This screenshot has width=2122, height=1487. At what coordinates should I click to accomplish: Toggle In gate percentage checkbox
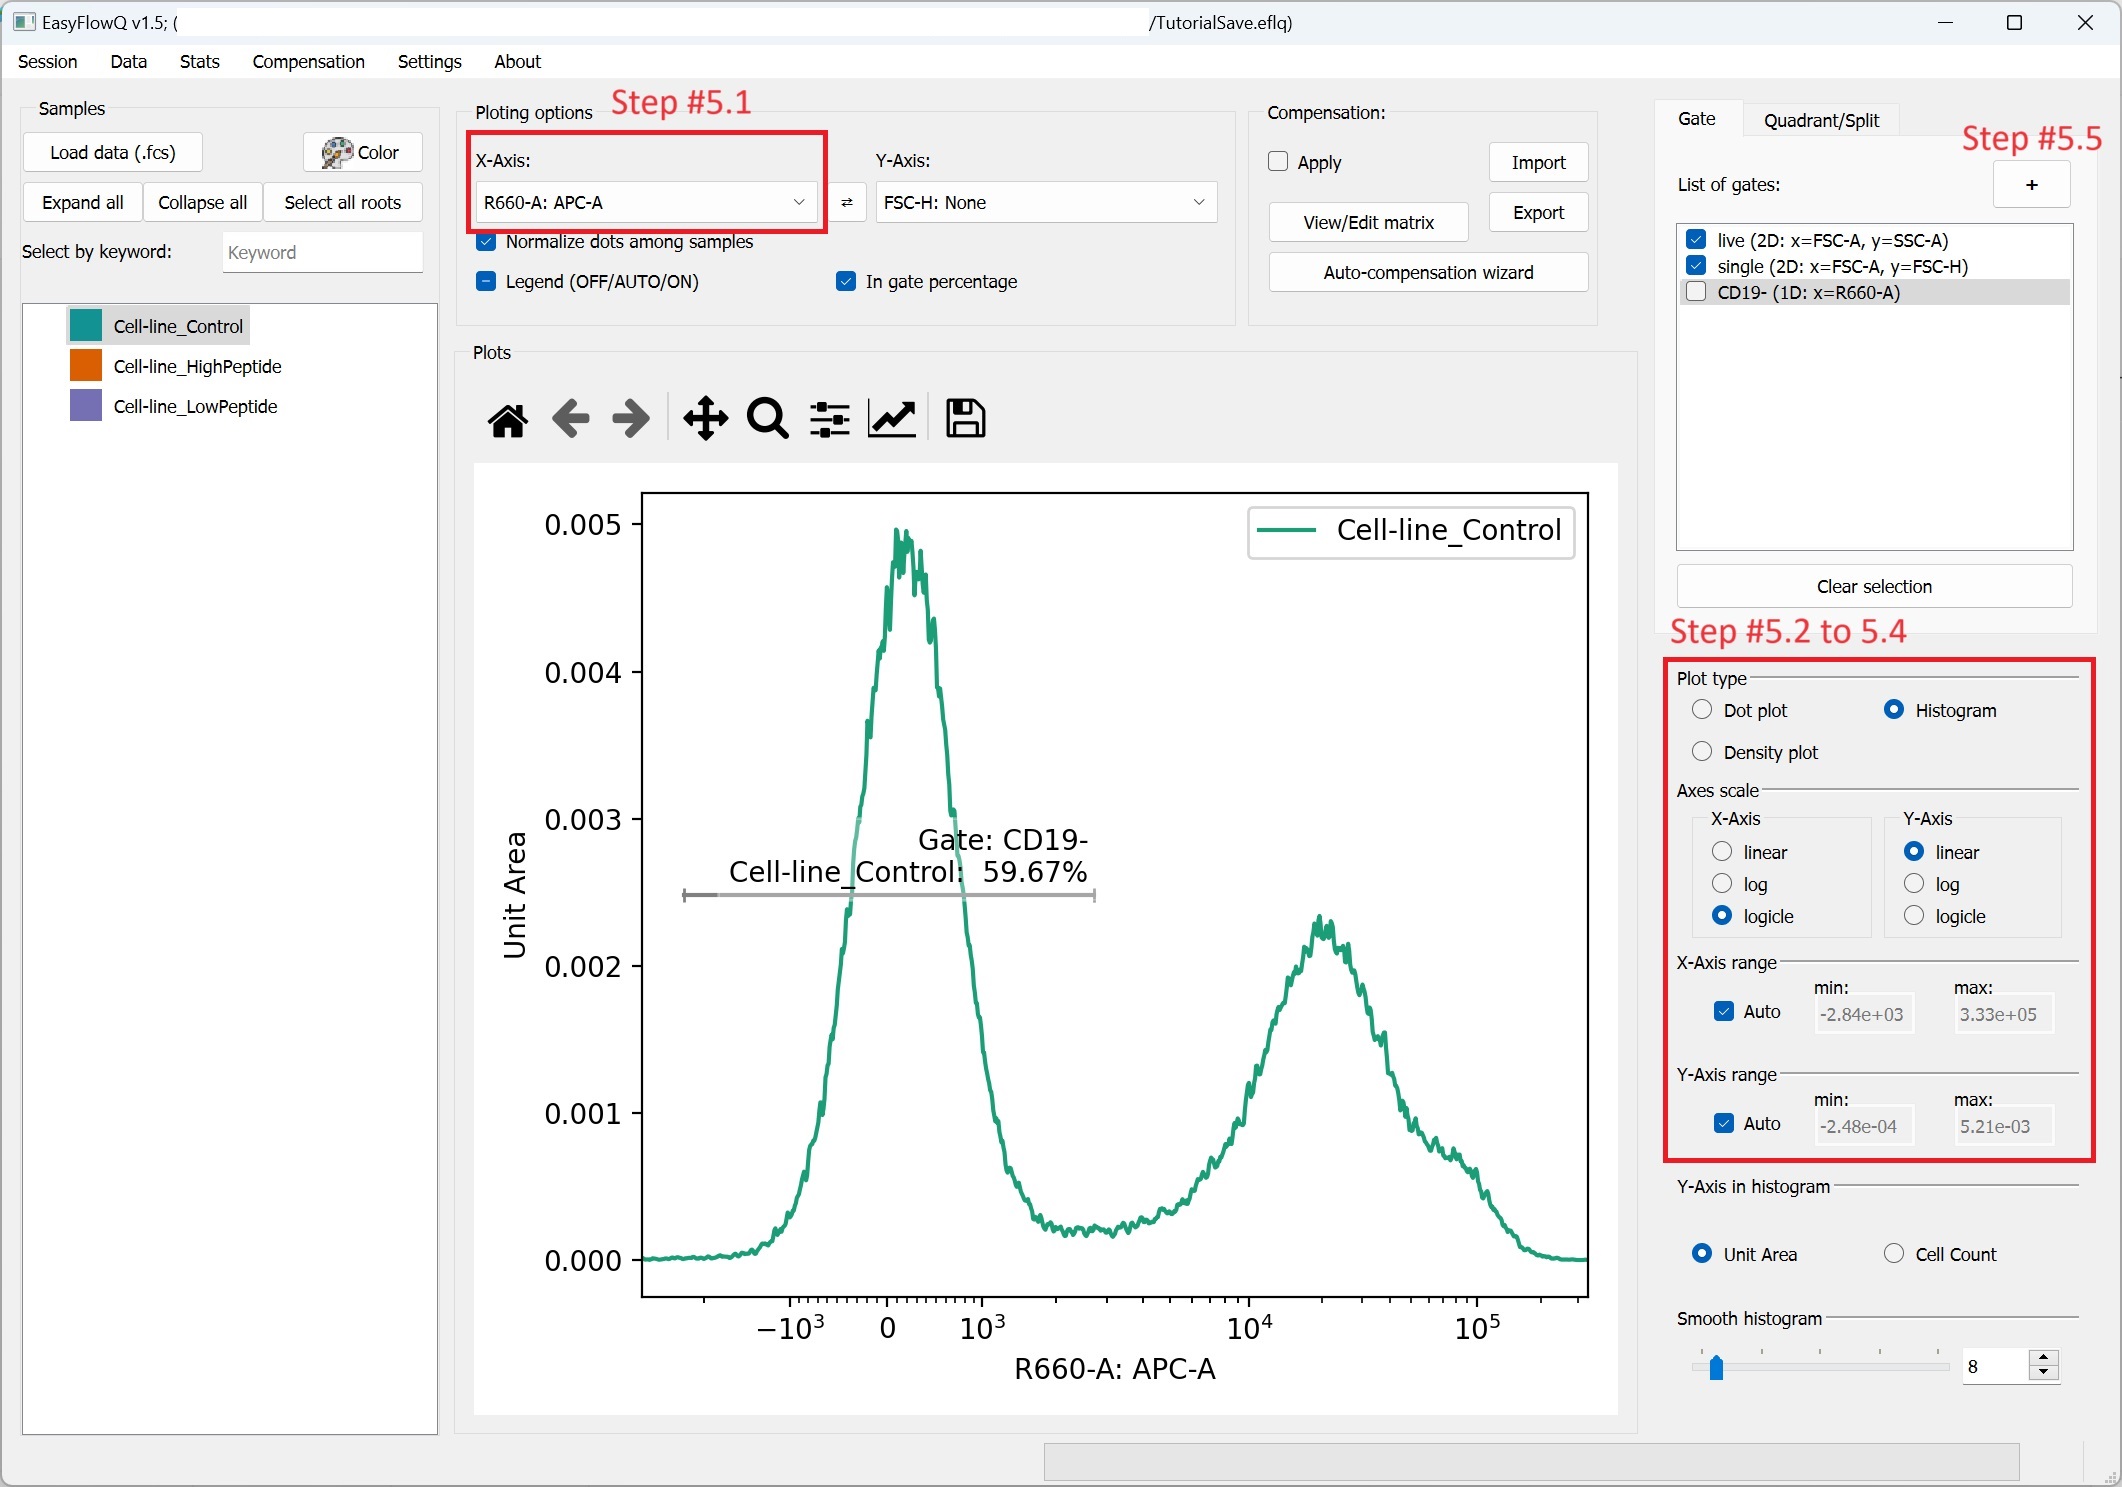(846, 282)
